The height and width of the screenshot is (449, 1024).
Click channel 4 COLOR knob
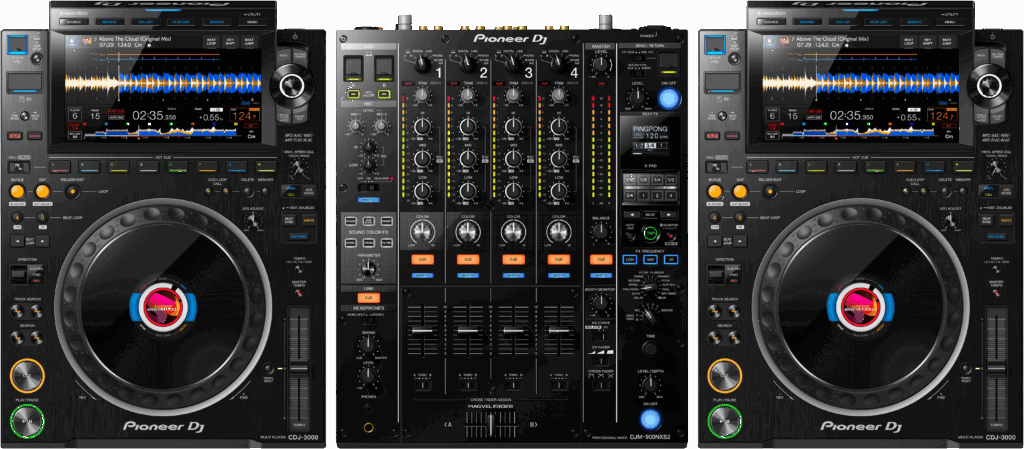558,231
